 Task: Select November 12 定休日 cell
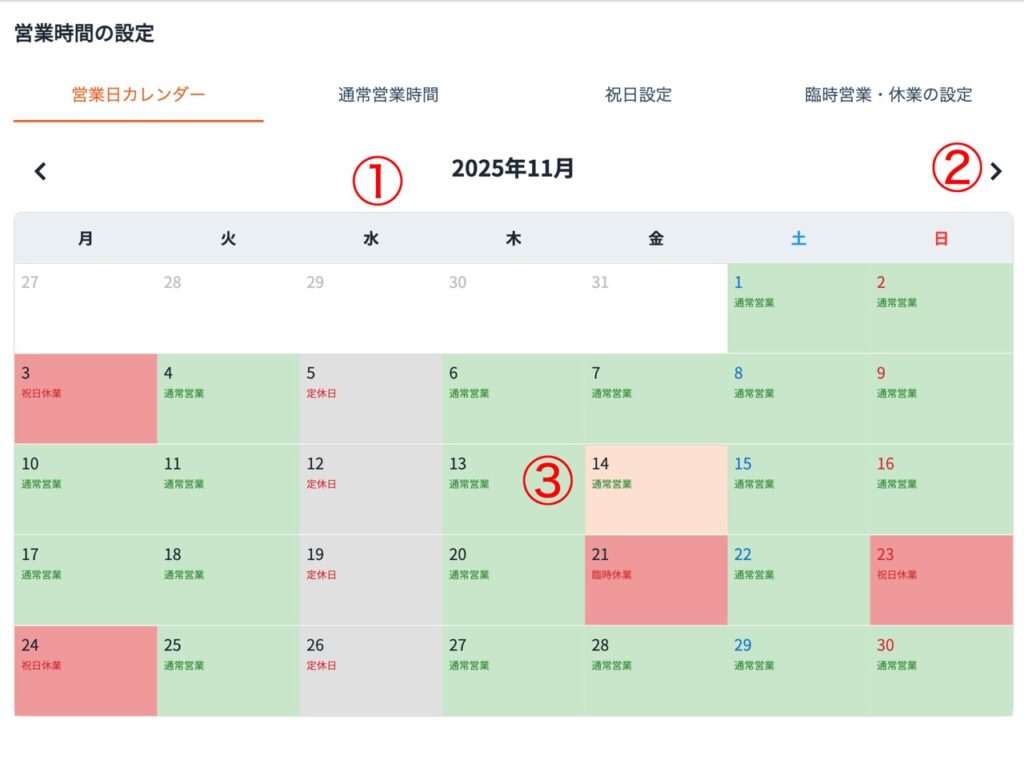point(371,489)
